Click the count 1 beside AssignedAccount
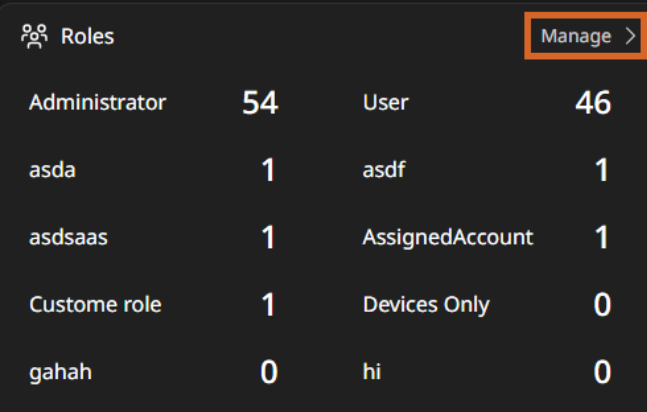This screenshot has height=412, width=648. (601, 237)
